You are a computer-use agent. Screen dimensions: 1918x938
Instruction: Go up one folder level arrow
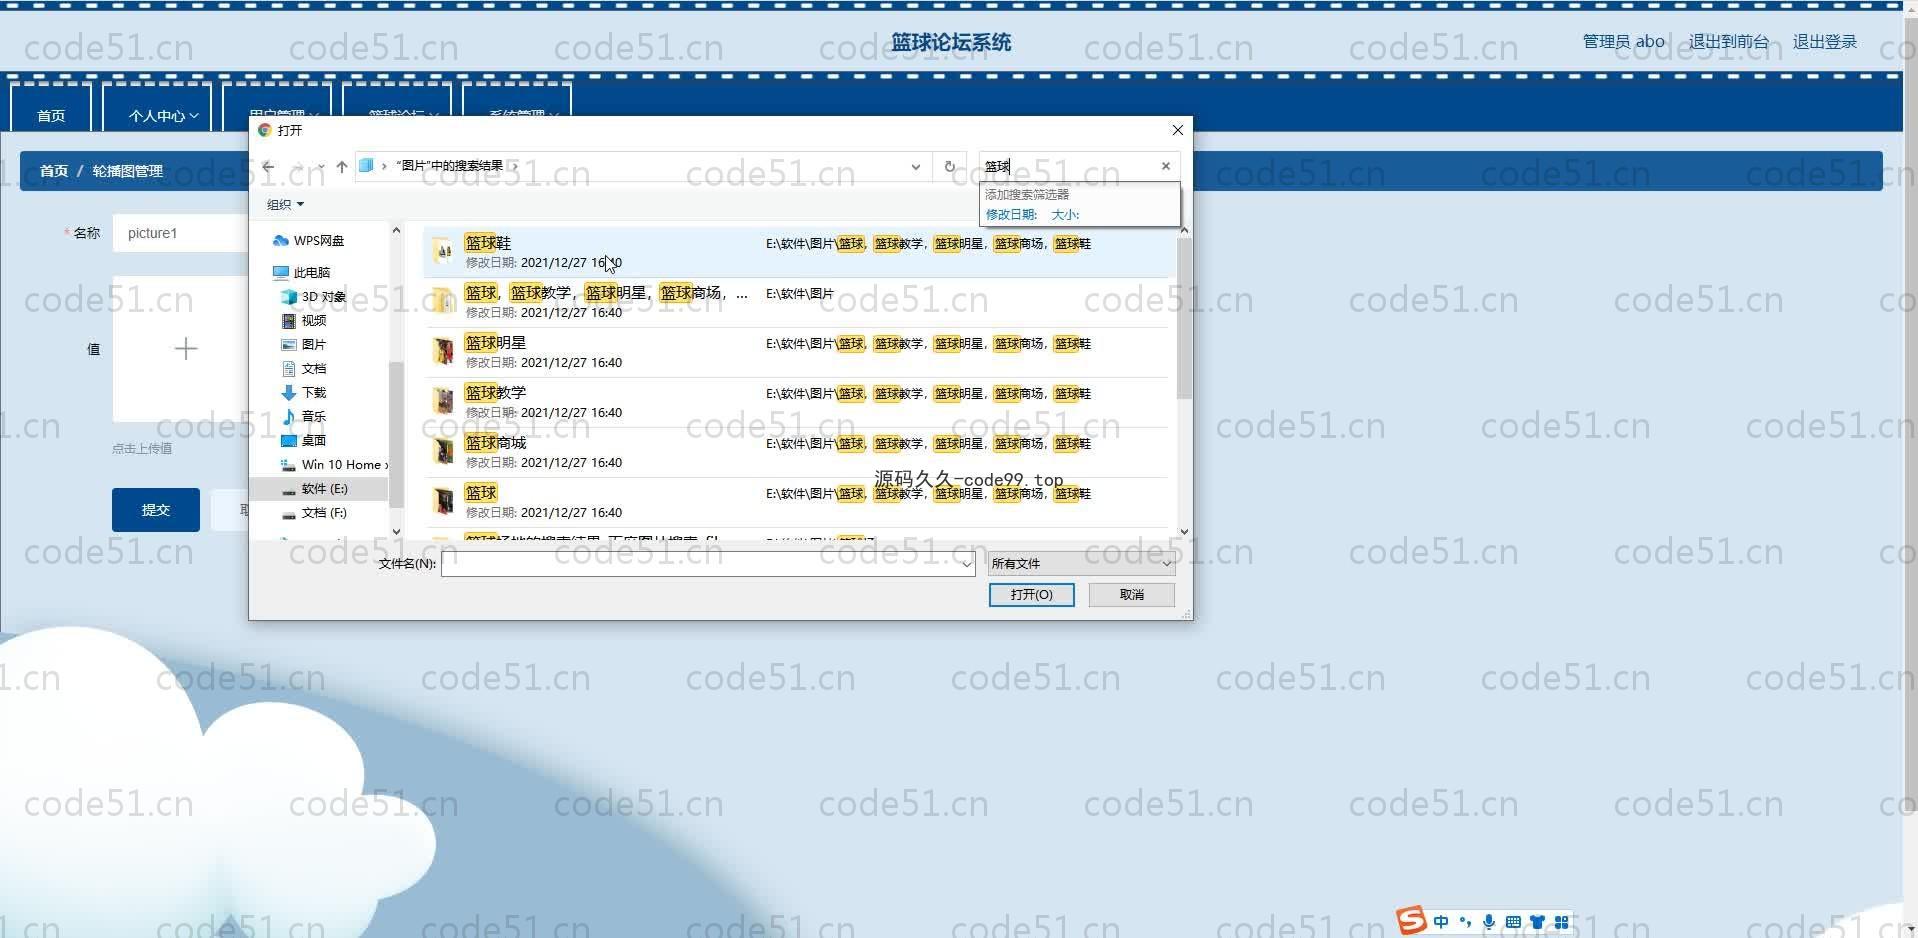tap(342, 167)
